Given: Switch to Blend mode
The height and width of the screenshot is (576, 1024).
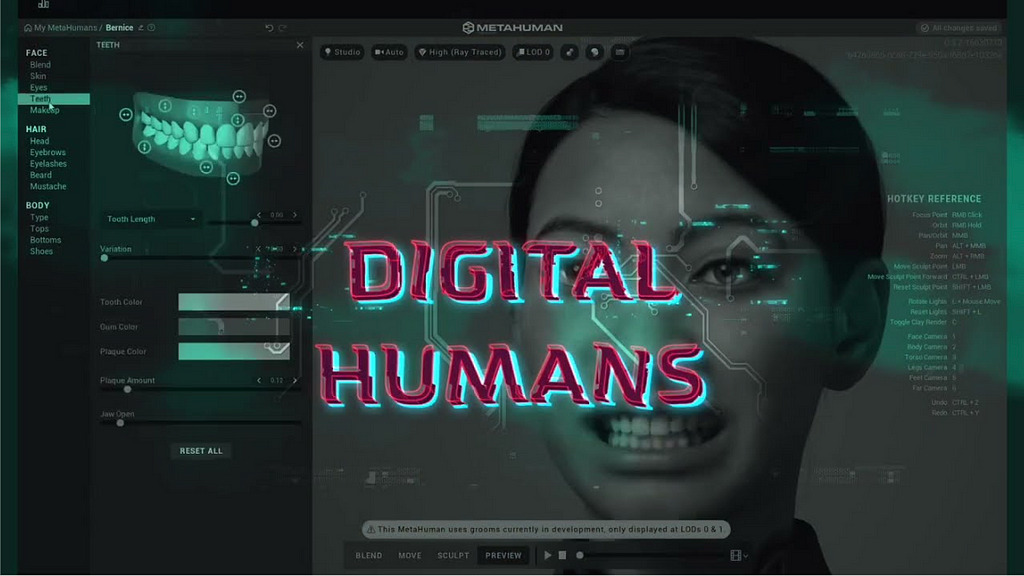Looking at the screenshot, I should tap(369, 556).
